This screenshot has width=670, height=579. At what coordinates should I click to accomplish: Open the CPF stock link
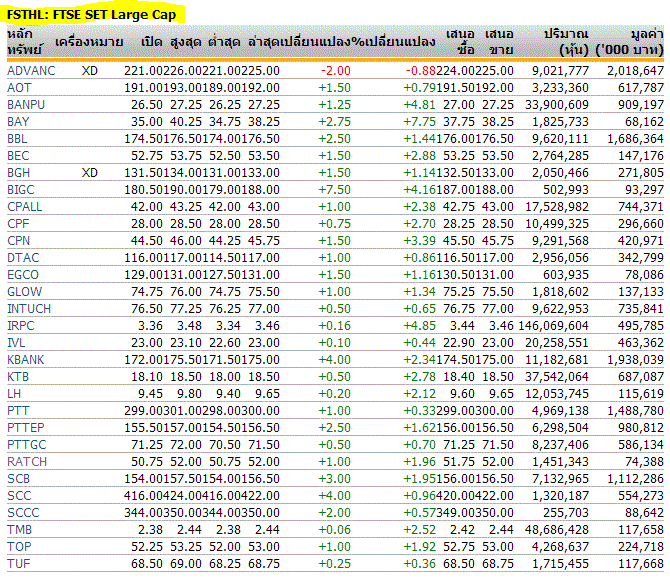pyautogui.click(x=18, y=224)
